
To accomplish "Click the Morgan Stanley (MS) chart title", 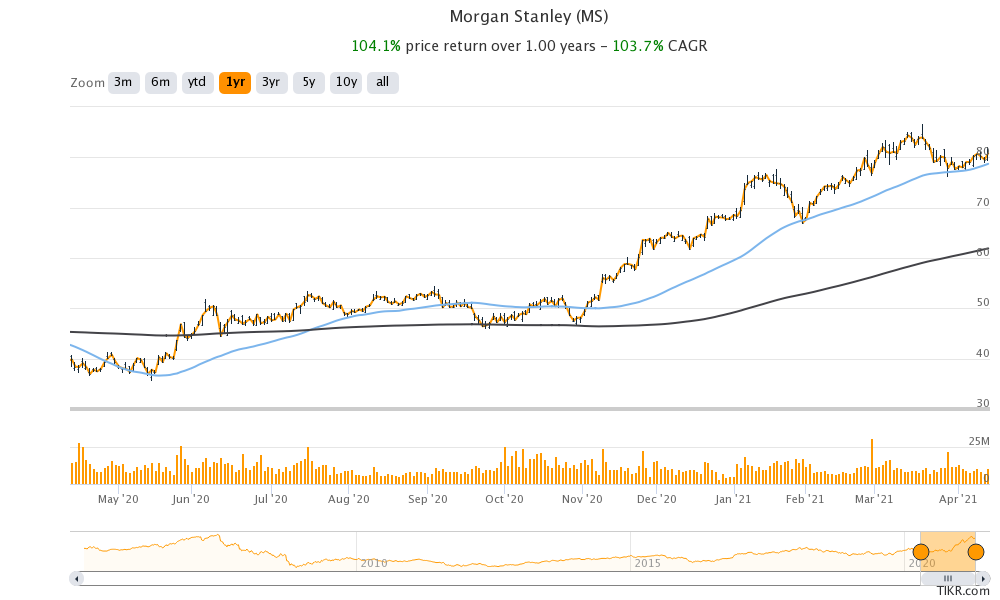I will (529, 17).
